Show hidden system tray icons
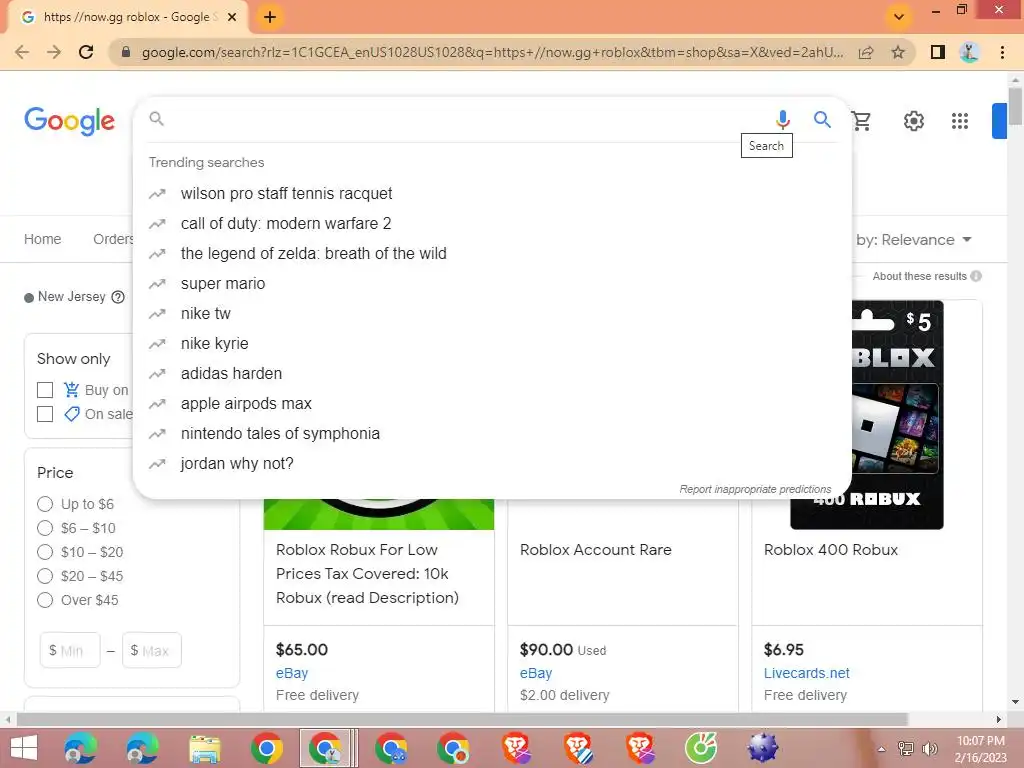This screenshot has height=768, width=1024. point(881,749)
